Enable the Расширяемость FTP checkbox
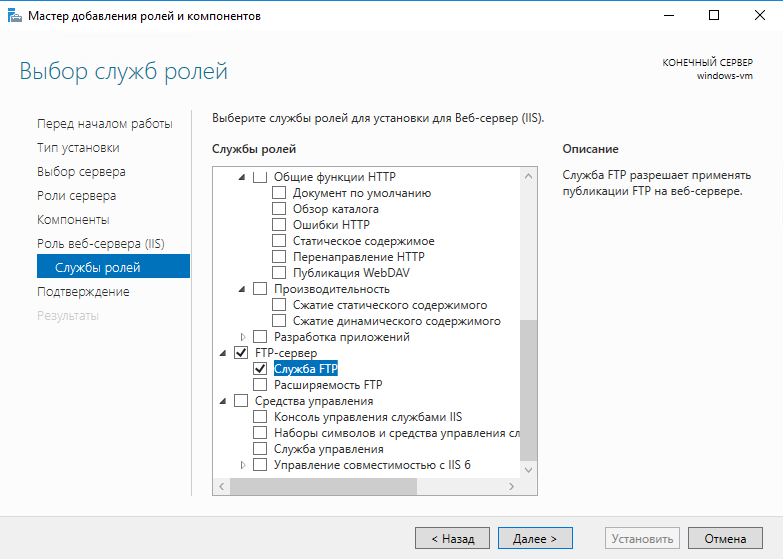 (x=260, y=385)
